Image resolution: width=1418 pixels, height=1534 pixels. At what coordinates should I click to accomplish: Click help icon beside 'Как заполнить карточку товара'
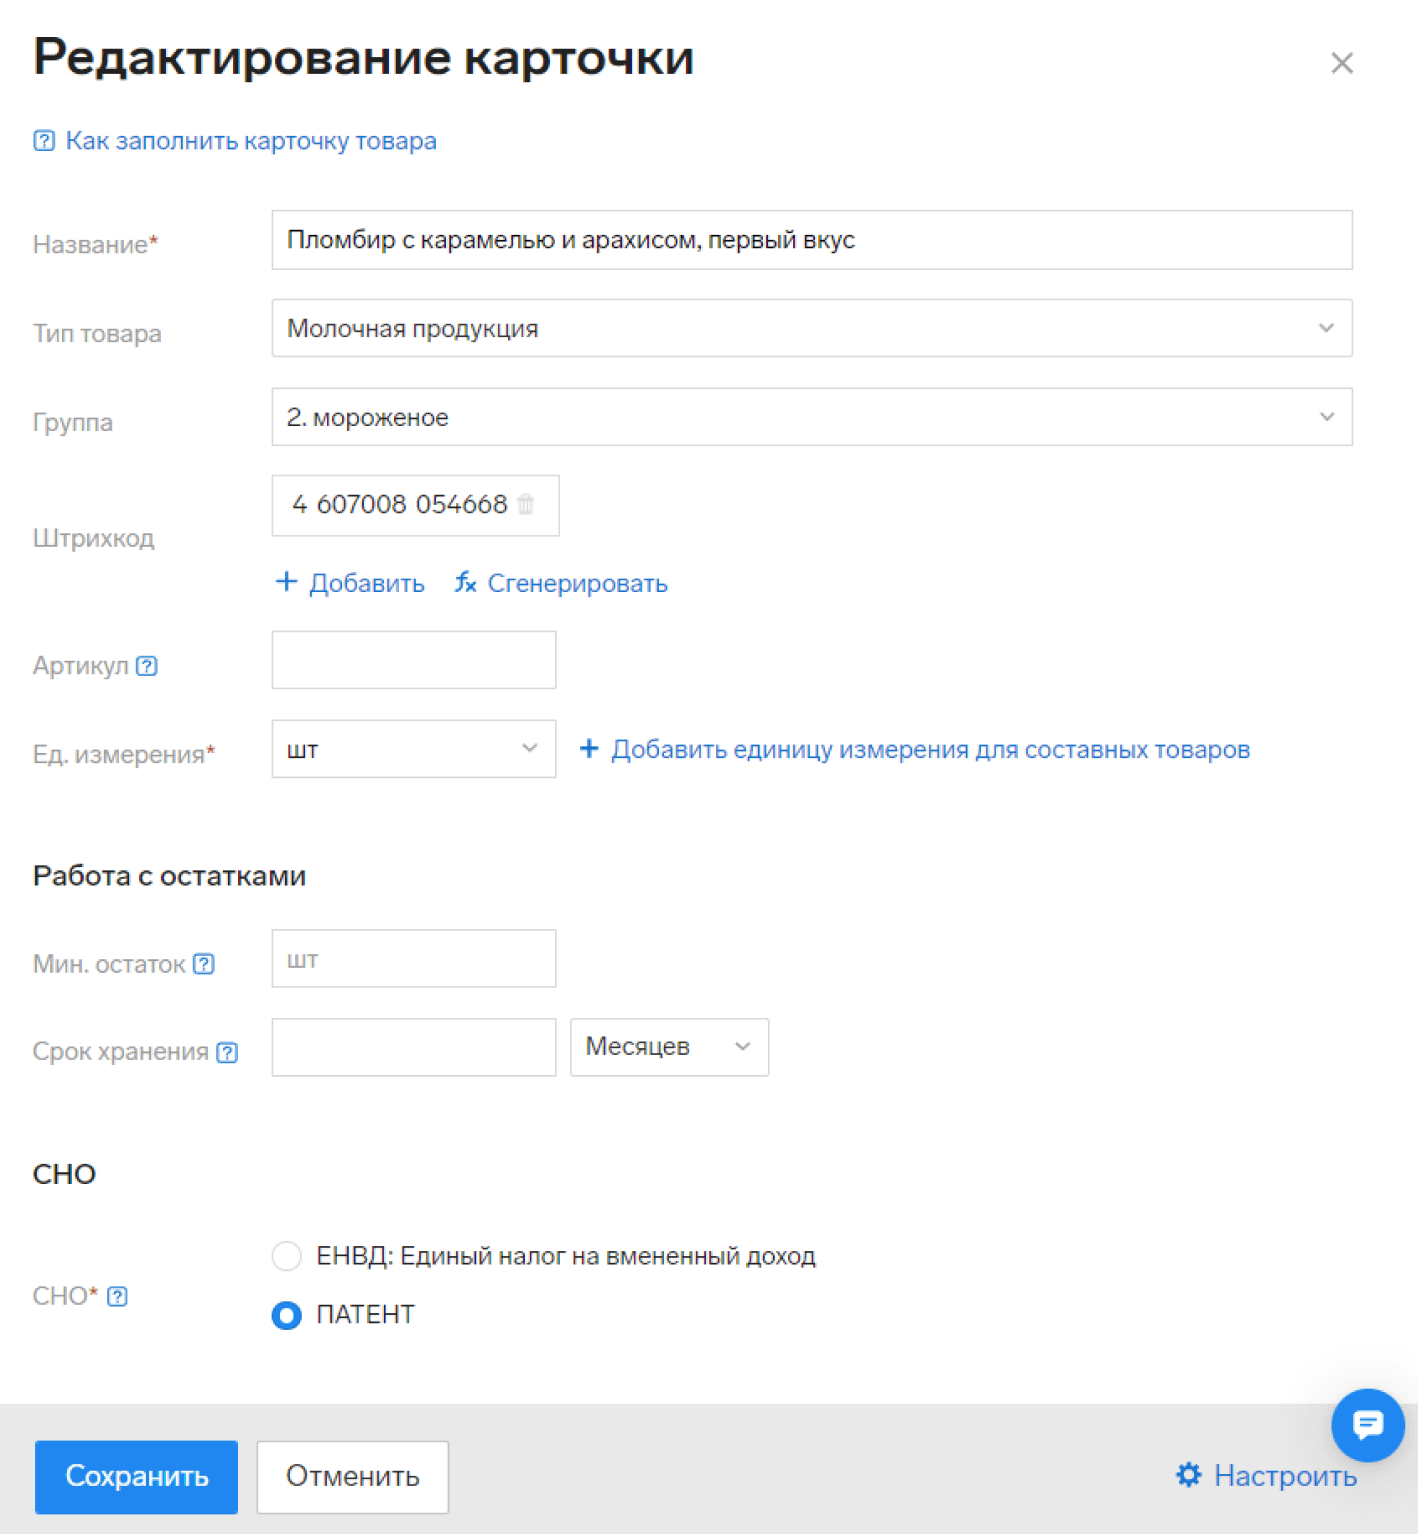click(x=44, y=141)
